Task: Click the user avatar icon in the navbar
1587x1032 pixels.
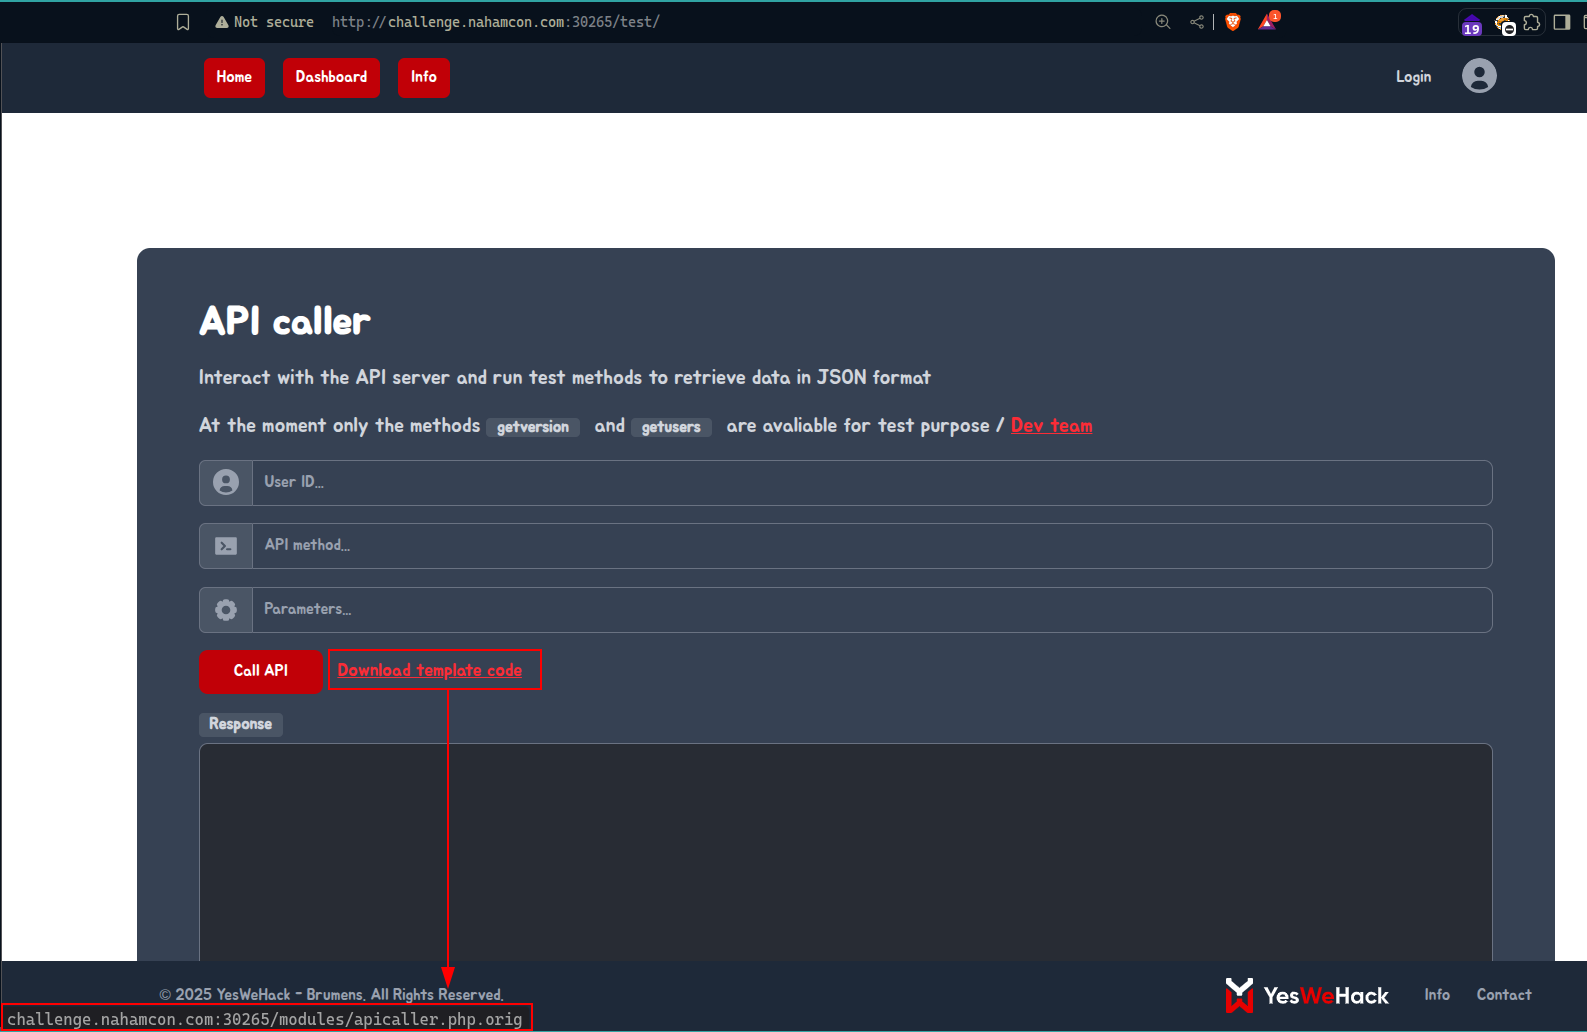Action: pos(1479,76)
